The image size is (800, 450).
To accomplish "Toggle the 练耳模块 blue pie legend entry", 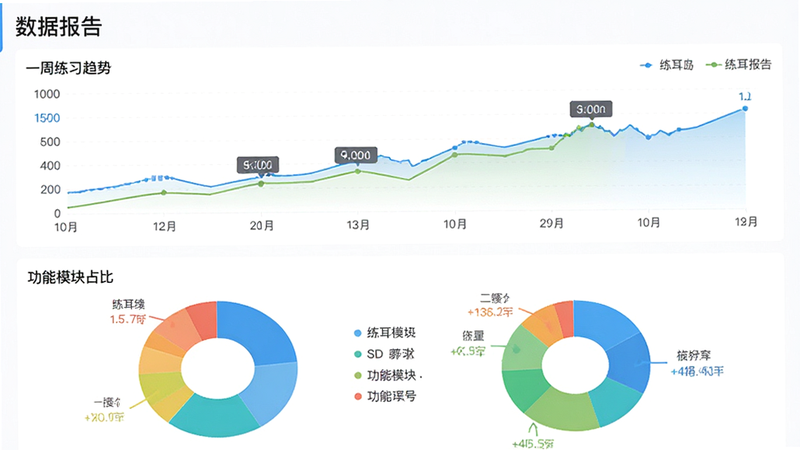I will point(385,333).
